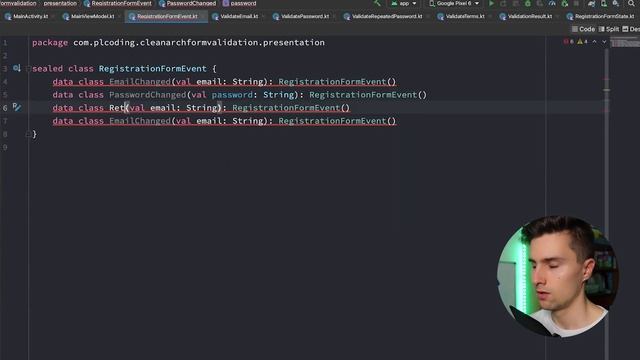Click the code minimap preview
640x360 pixels.
click(x=625, y=42)
